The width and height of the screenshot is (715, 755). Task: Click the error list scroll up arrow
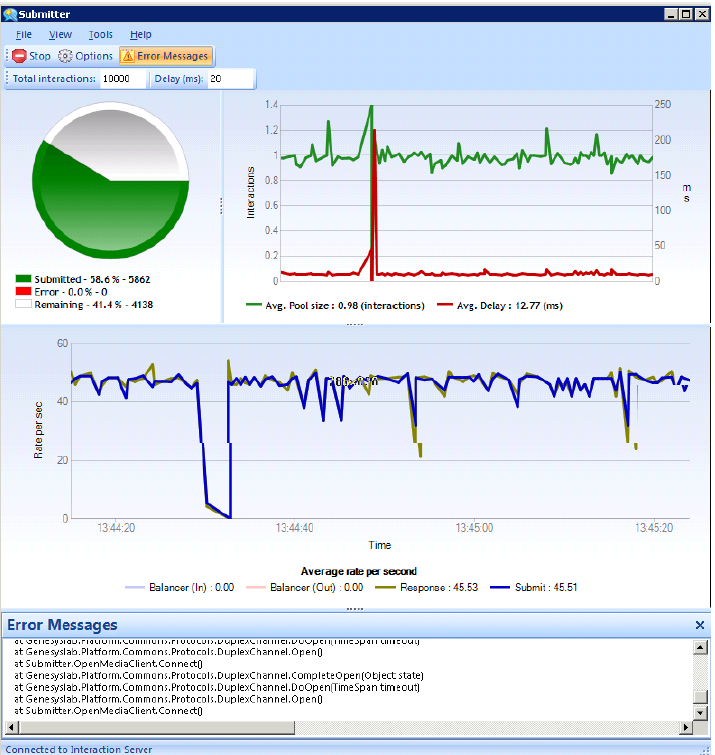[699, 648]
